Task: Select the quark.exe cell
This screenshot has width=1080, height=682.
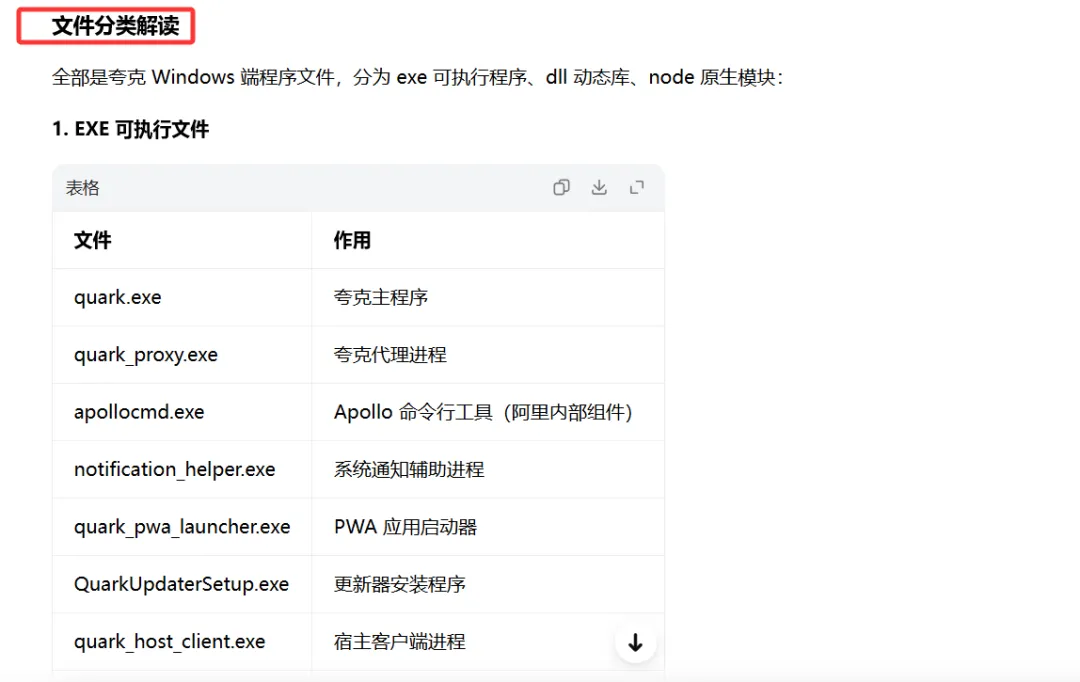Action: click(x=182, y=298)
